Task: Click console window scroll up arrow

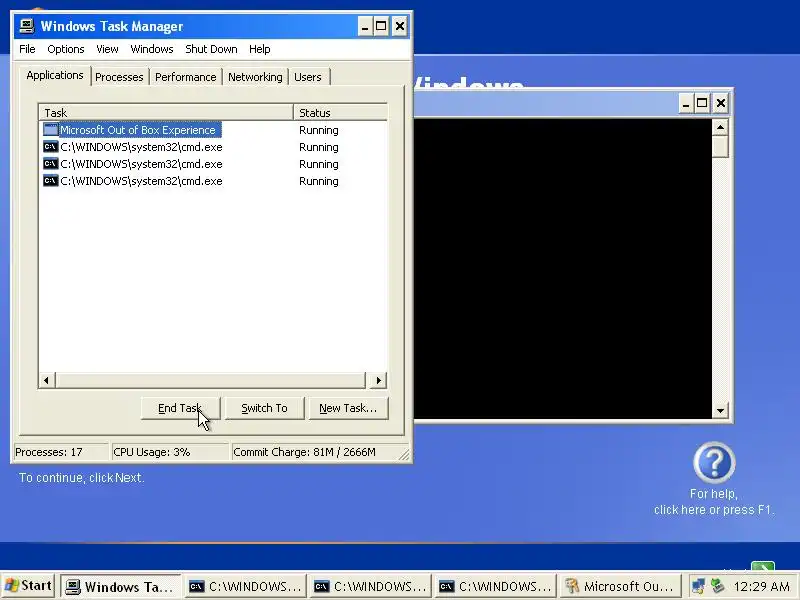Action: 720,127
